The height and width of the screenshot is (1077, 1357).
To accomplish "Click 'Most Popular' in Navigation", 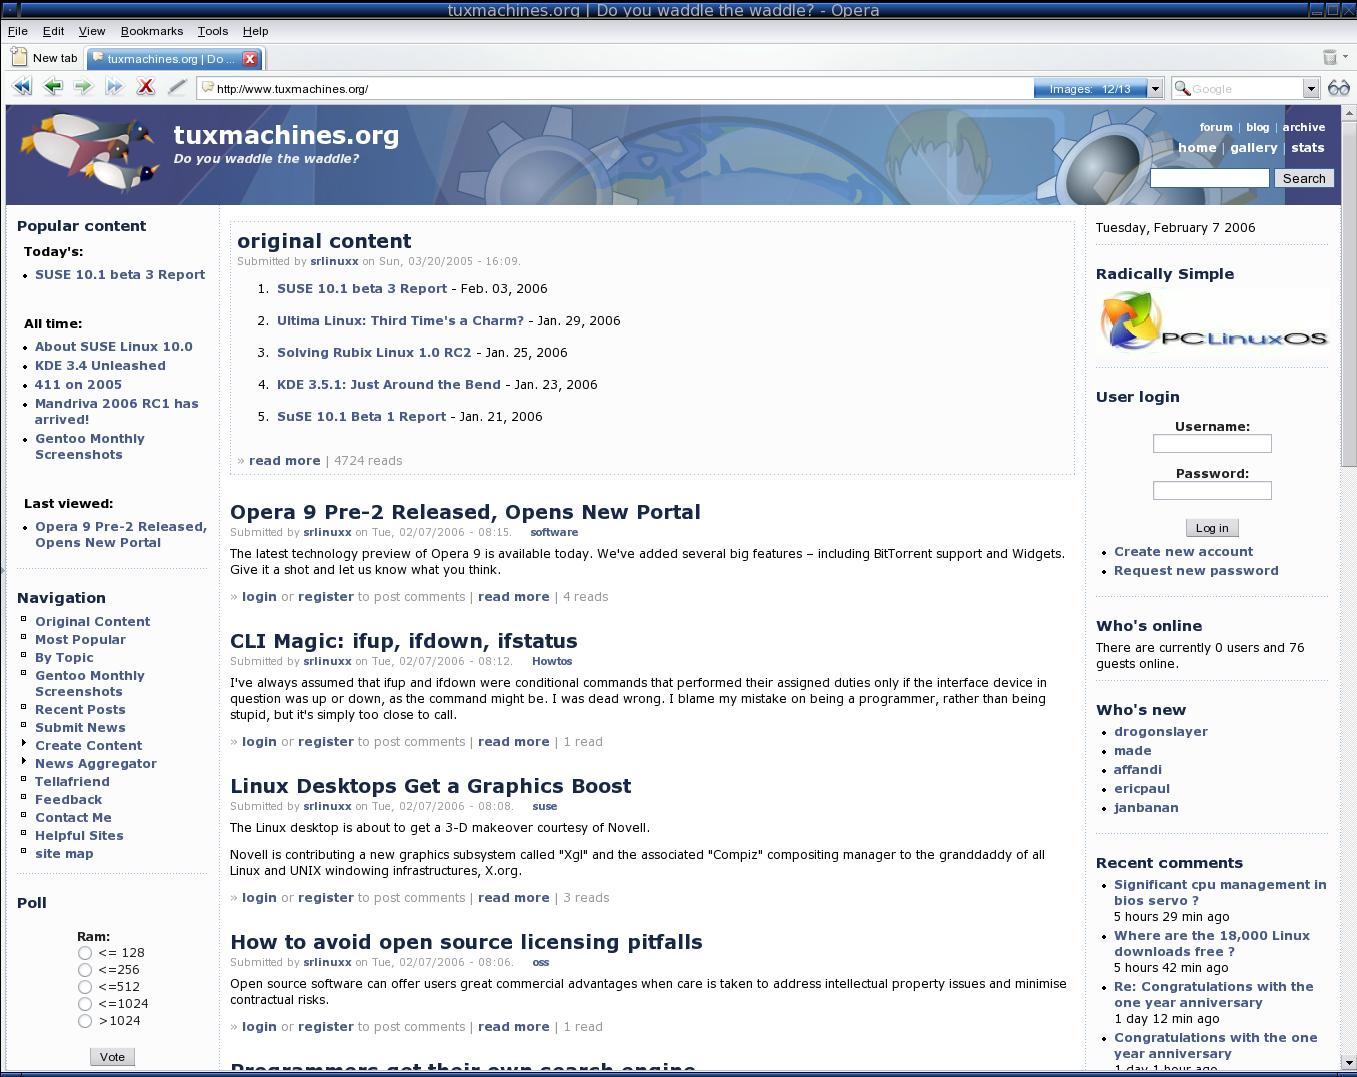I will 80,640.
